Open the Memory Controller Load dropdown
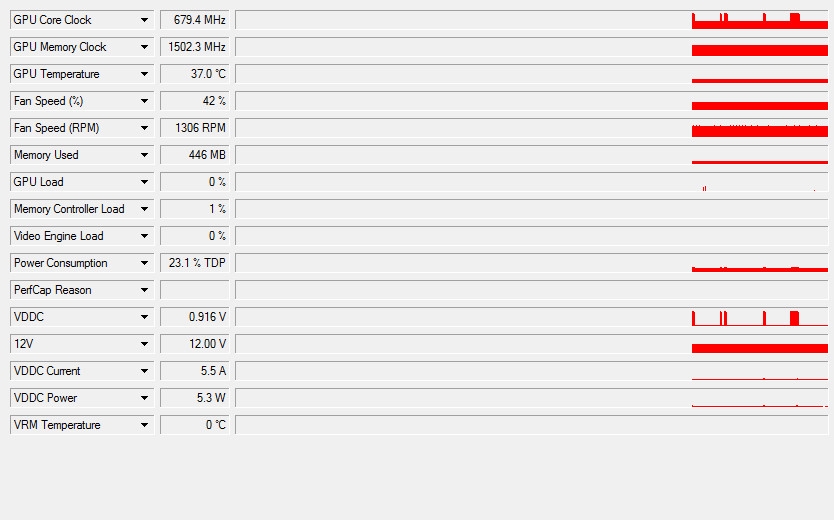Image resolution: width=834 pixels, height=520 pixels. point(145,209)
